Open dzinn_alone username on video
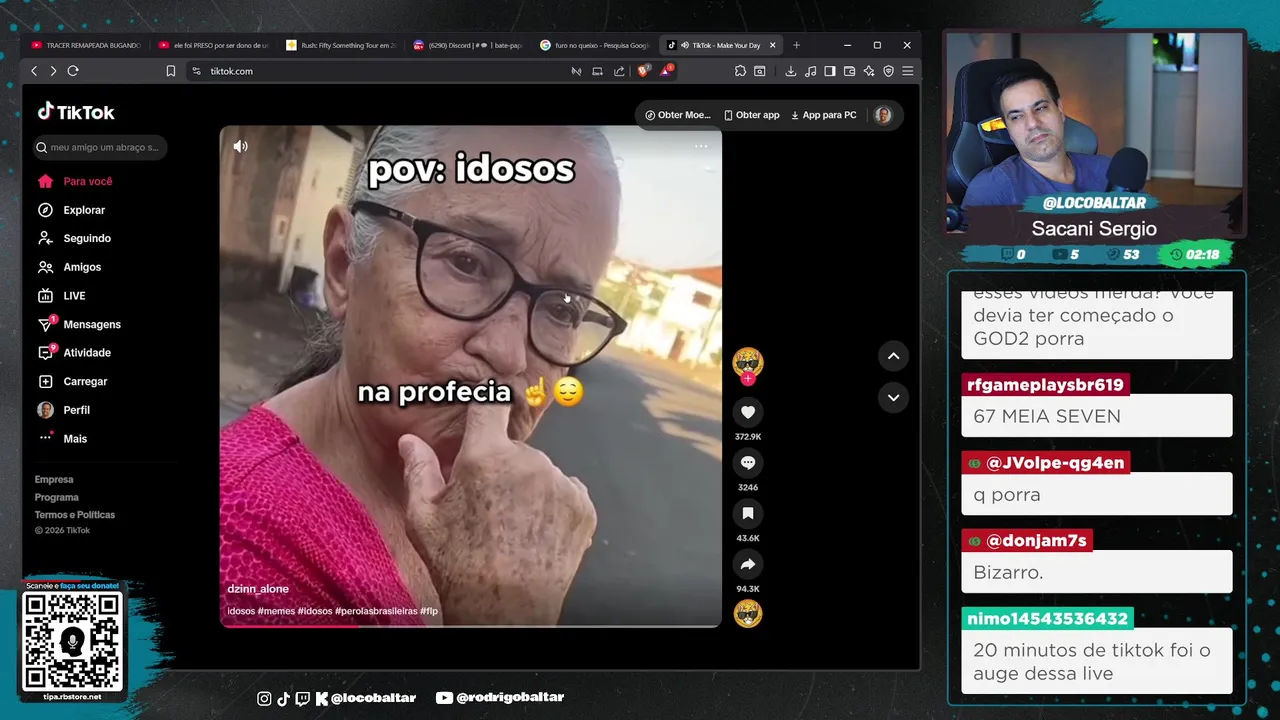 click(258, 589)
